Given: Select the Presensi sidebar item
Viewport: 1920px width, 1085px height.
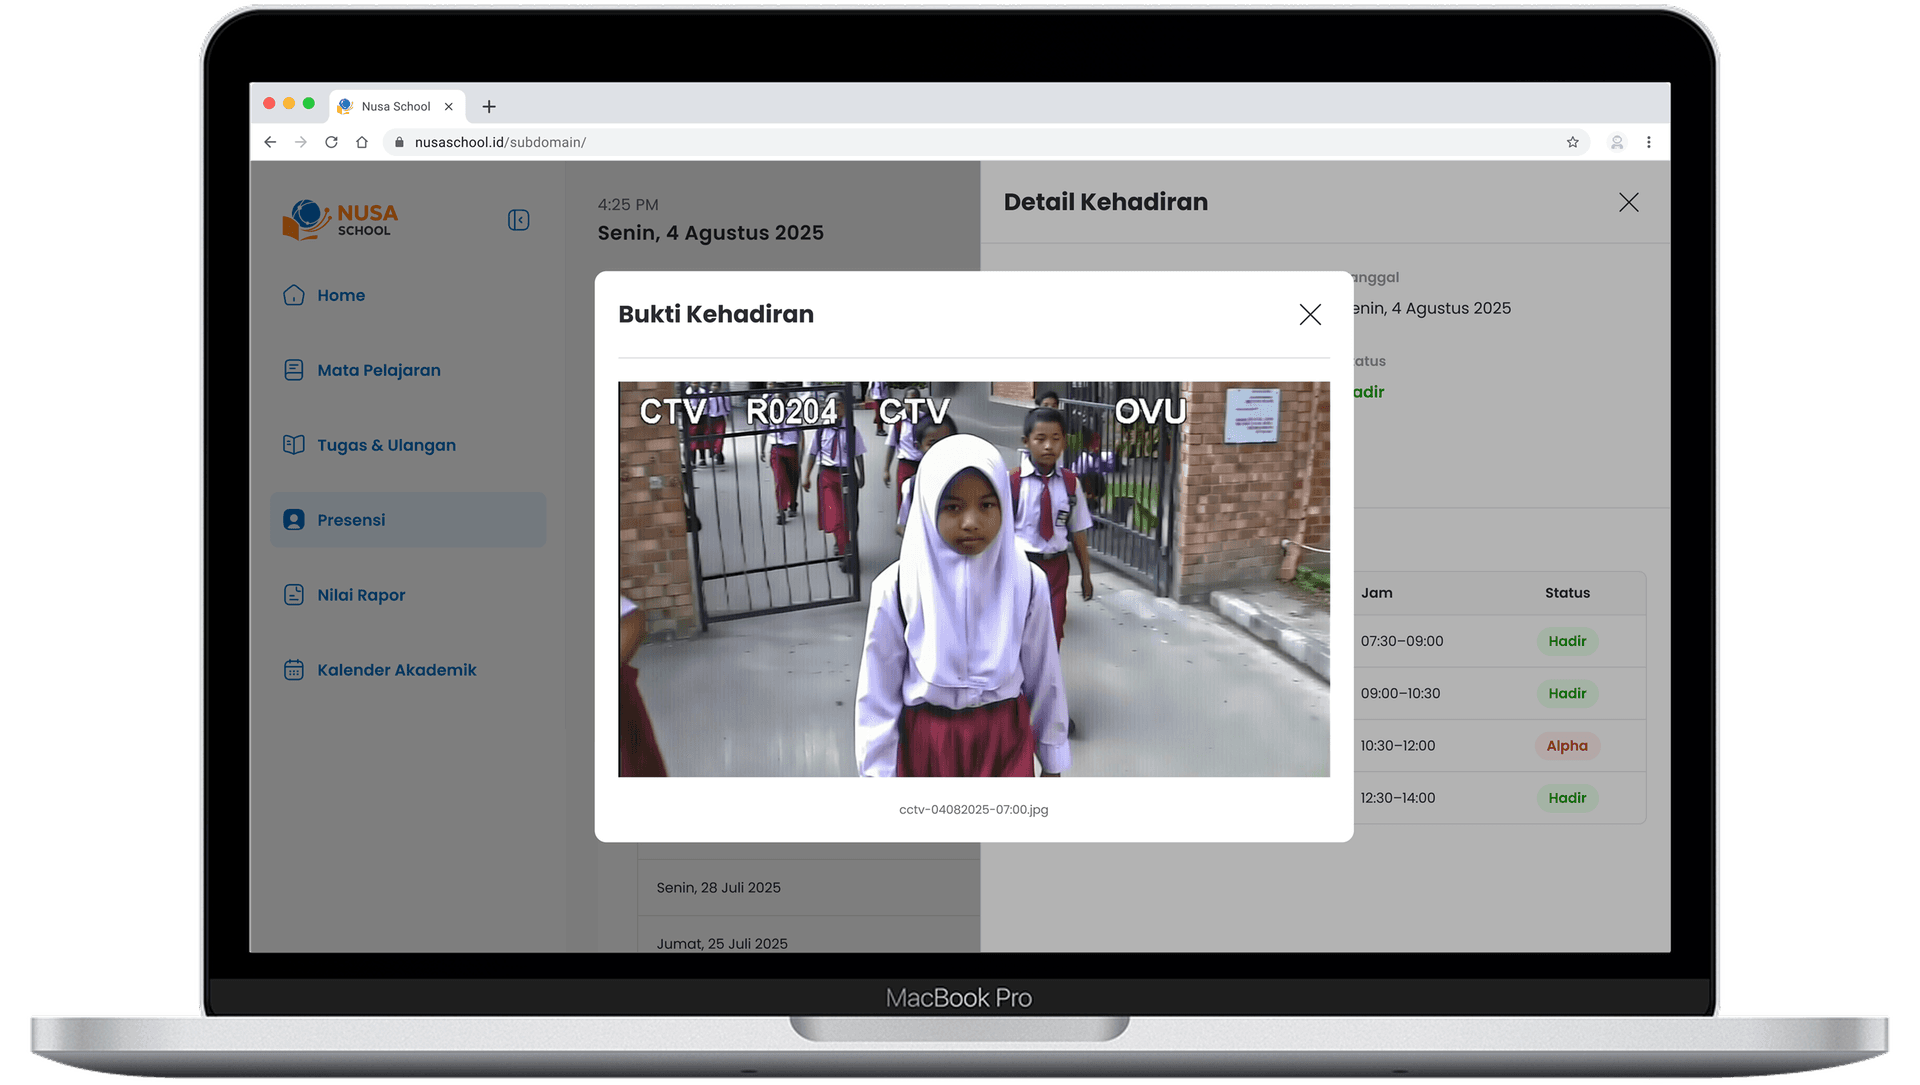Looking at the screenshot, I should tap(351, 520).
